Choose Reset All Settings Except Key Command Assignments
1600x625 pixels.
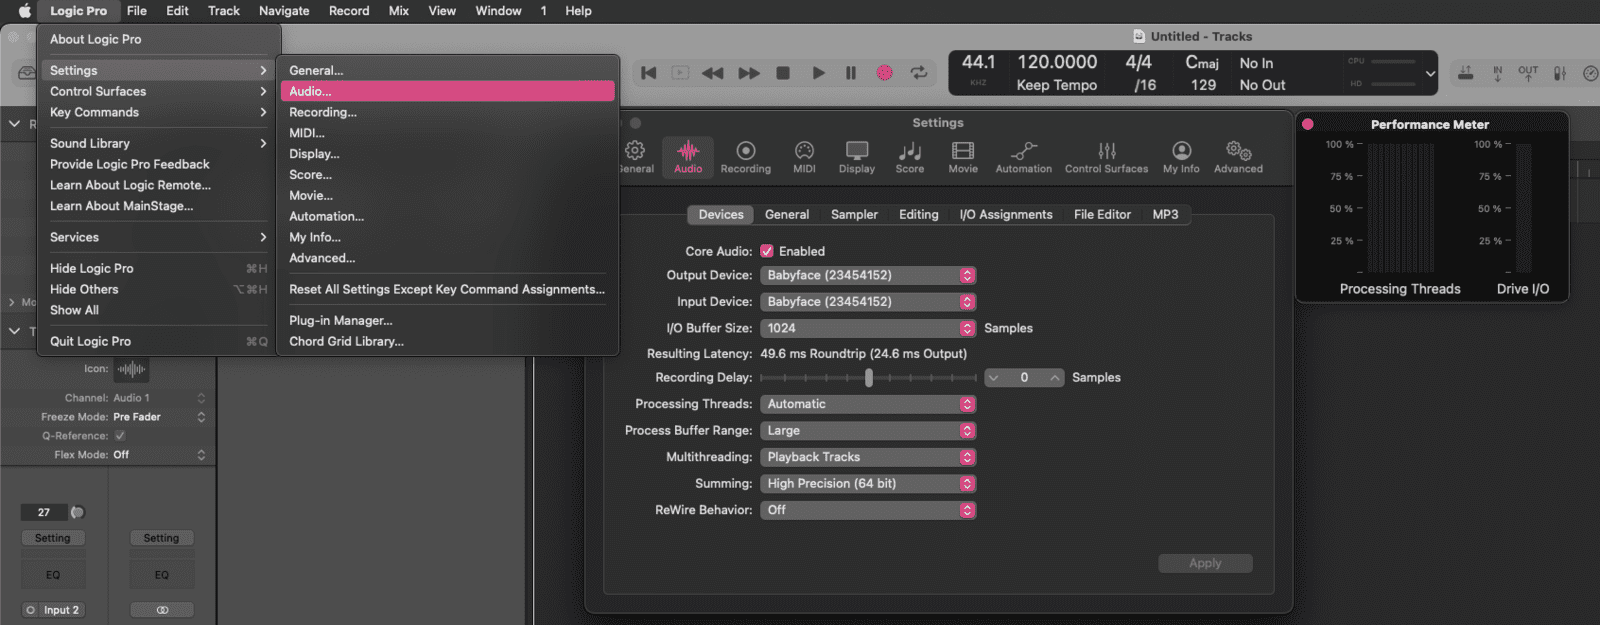coord(446,289)
